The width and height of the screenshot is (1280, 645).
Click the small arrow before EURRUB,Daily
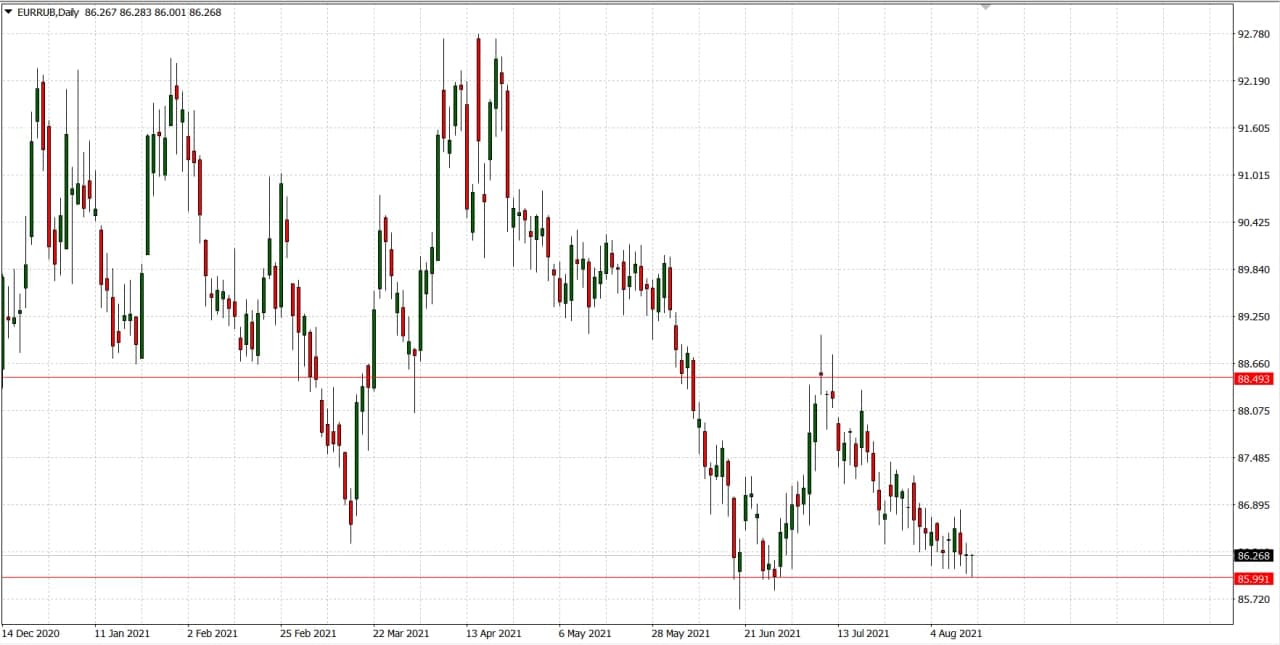click(x=9, y=12)
